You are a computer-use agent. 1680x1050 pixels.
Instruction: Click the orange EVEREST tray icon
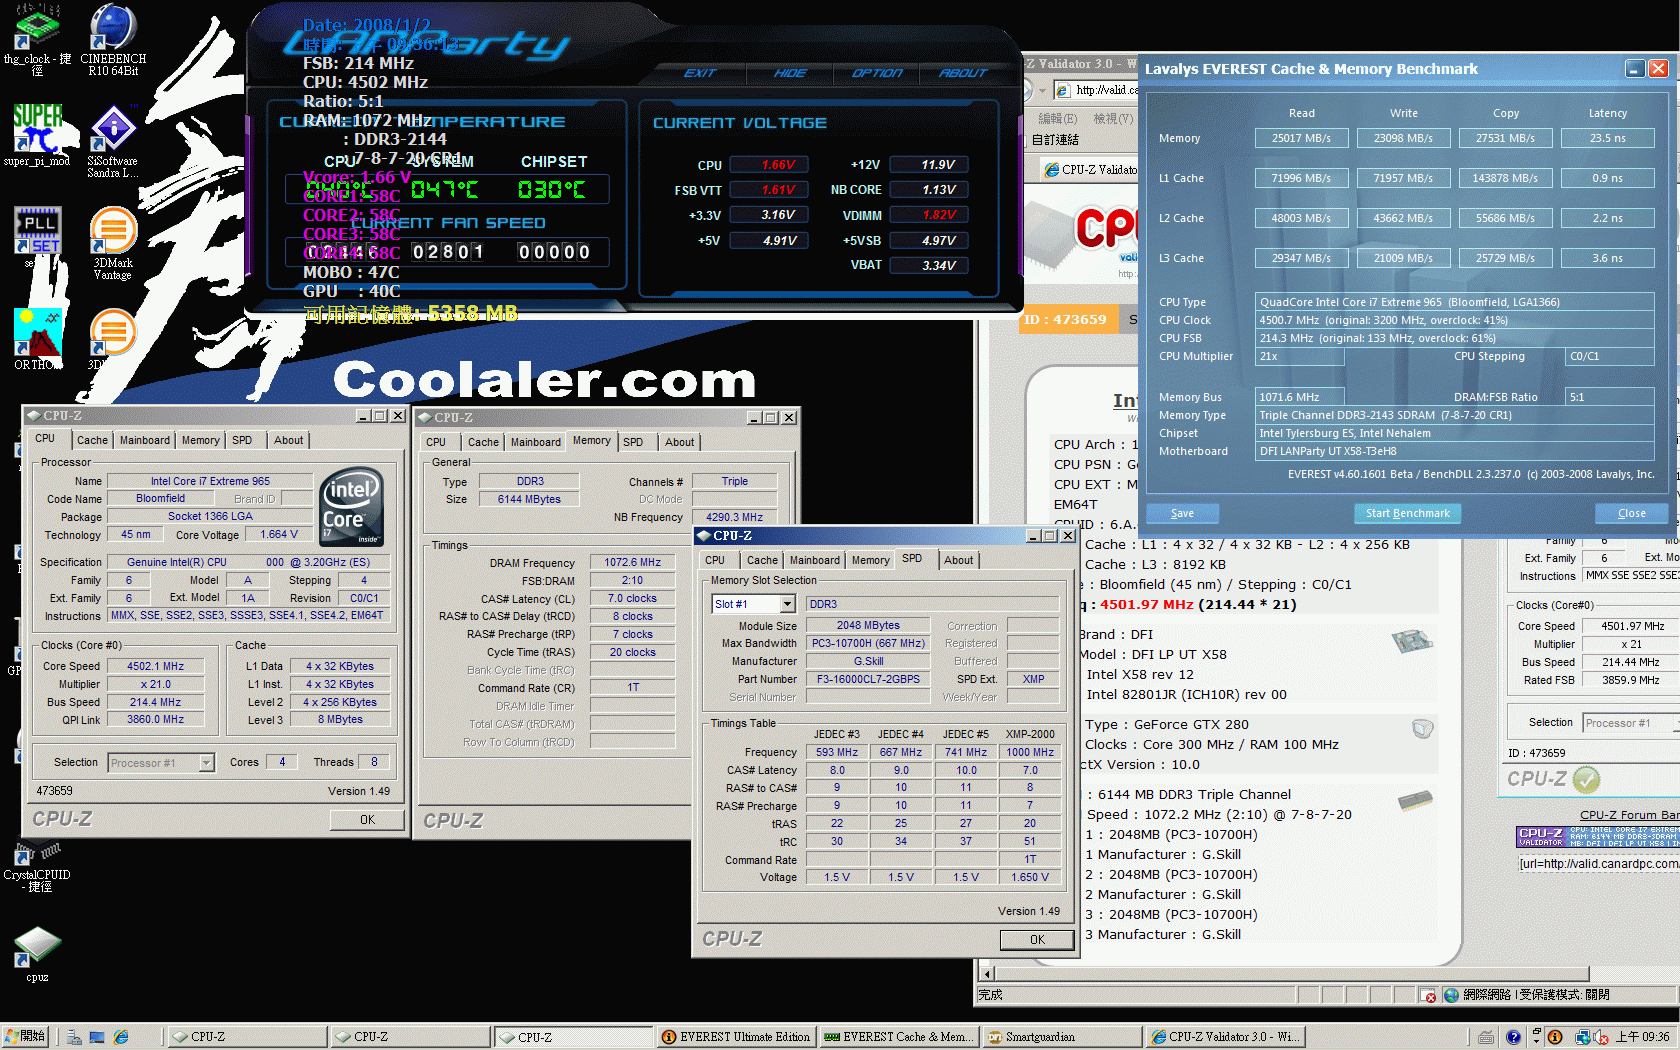[x=1555, y=1037]
